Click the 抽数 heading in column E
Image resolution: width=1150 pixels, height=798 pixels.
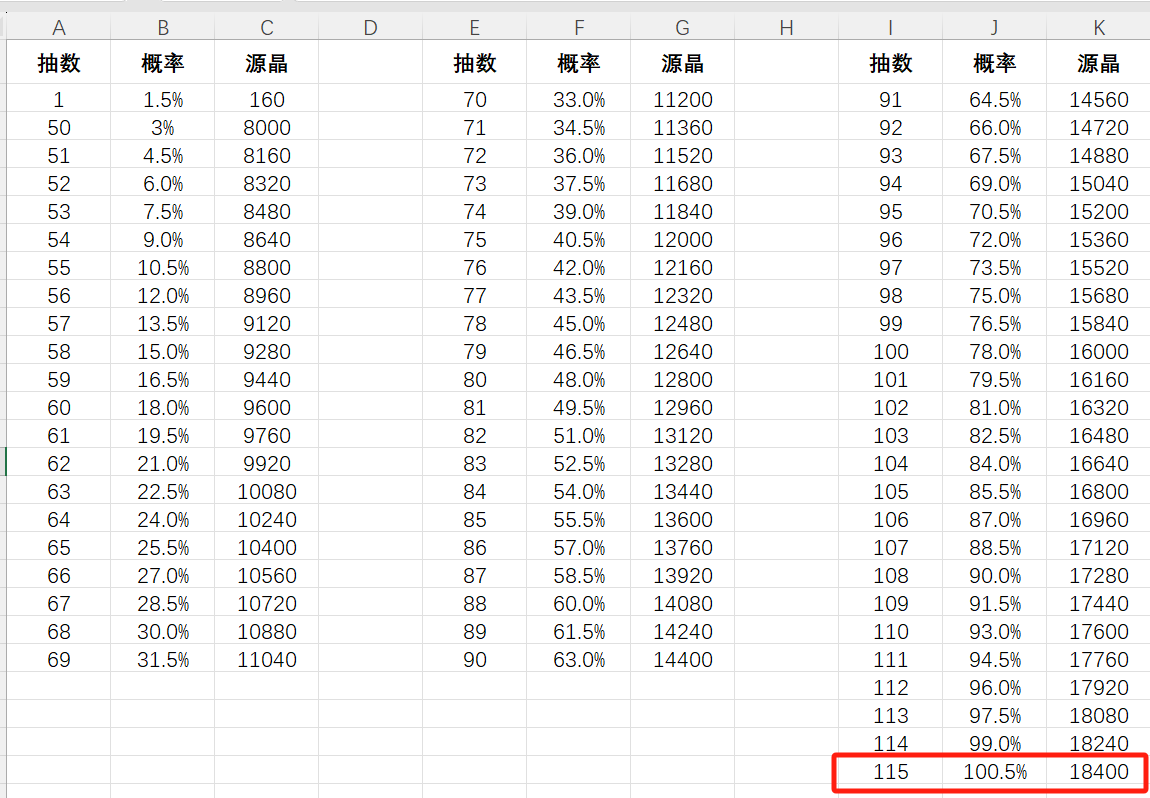pyautogui.click(x=475, y=62)
